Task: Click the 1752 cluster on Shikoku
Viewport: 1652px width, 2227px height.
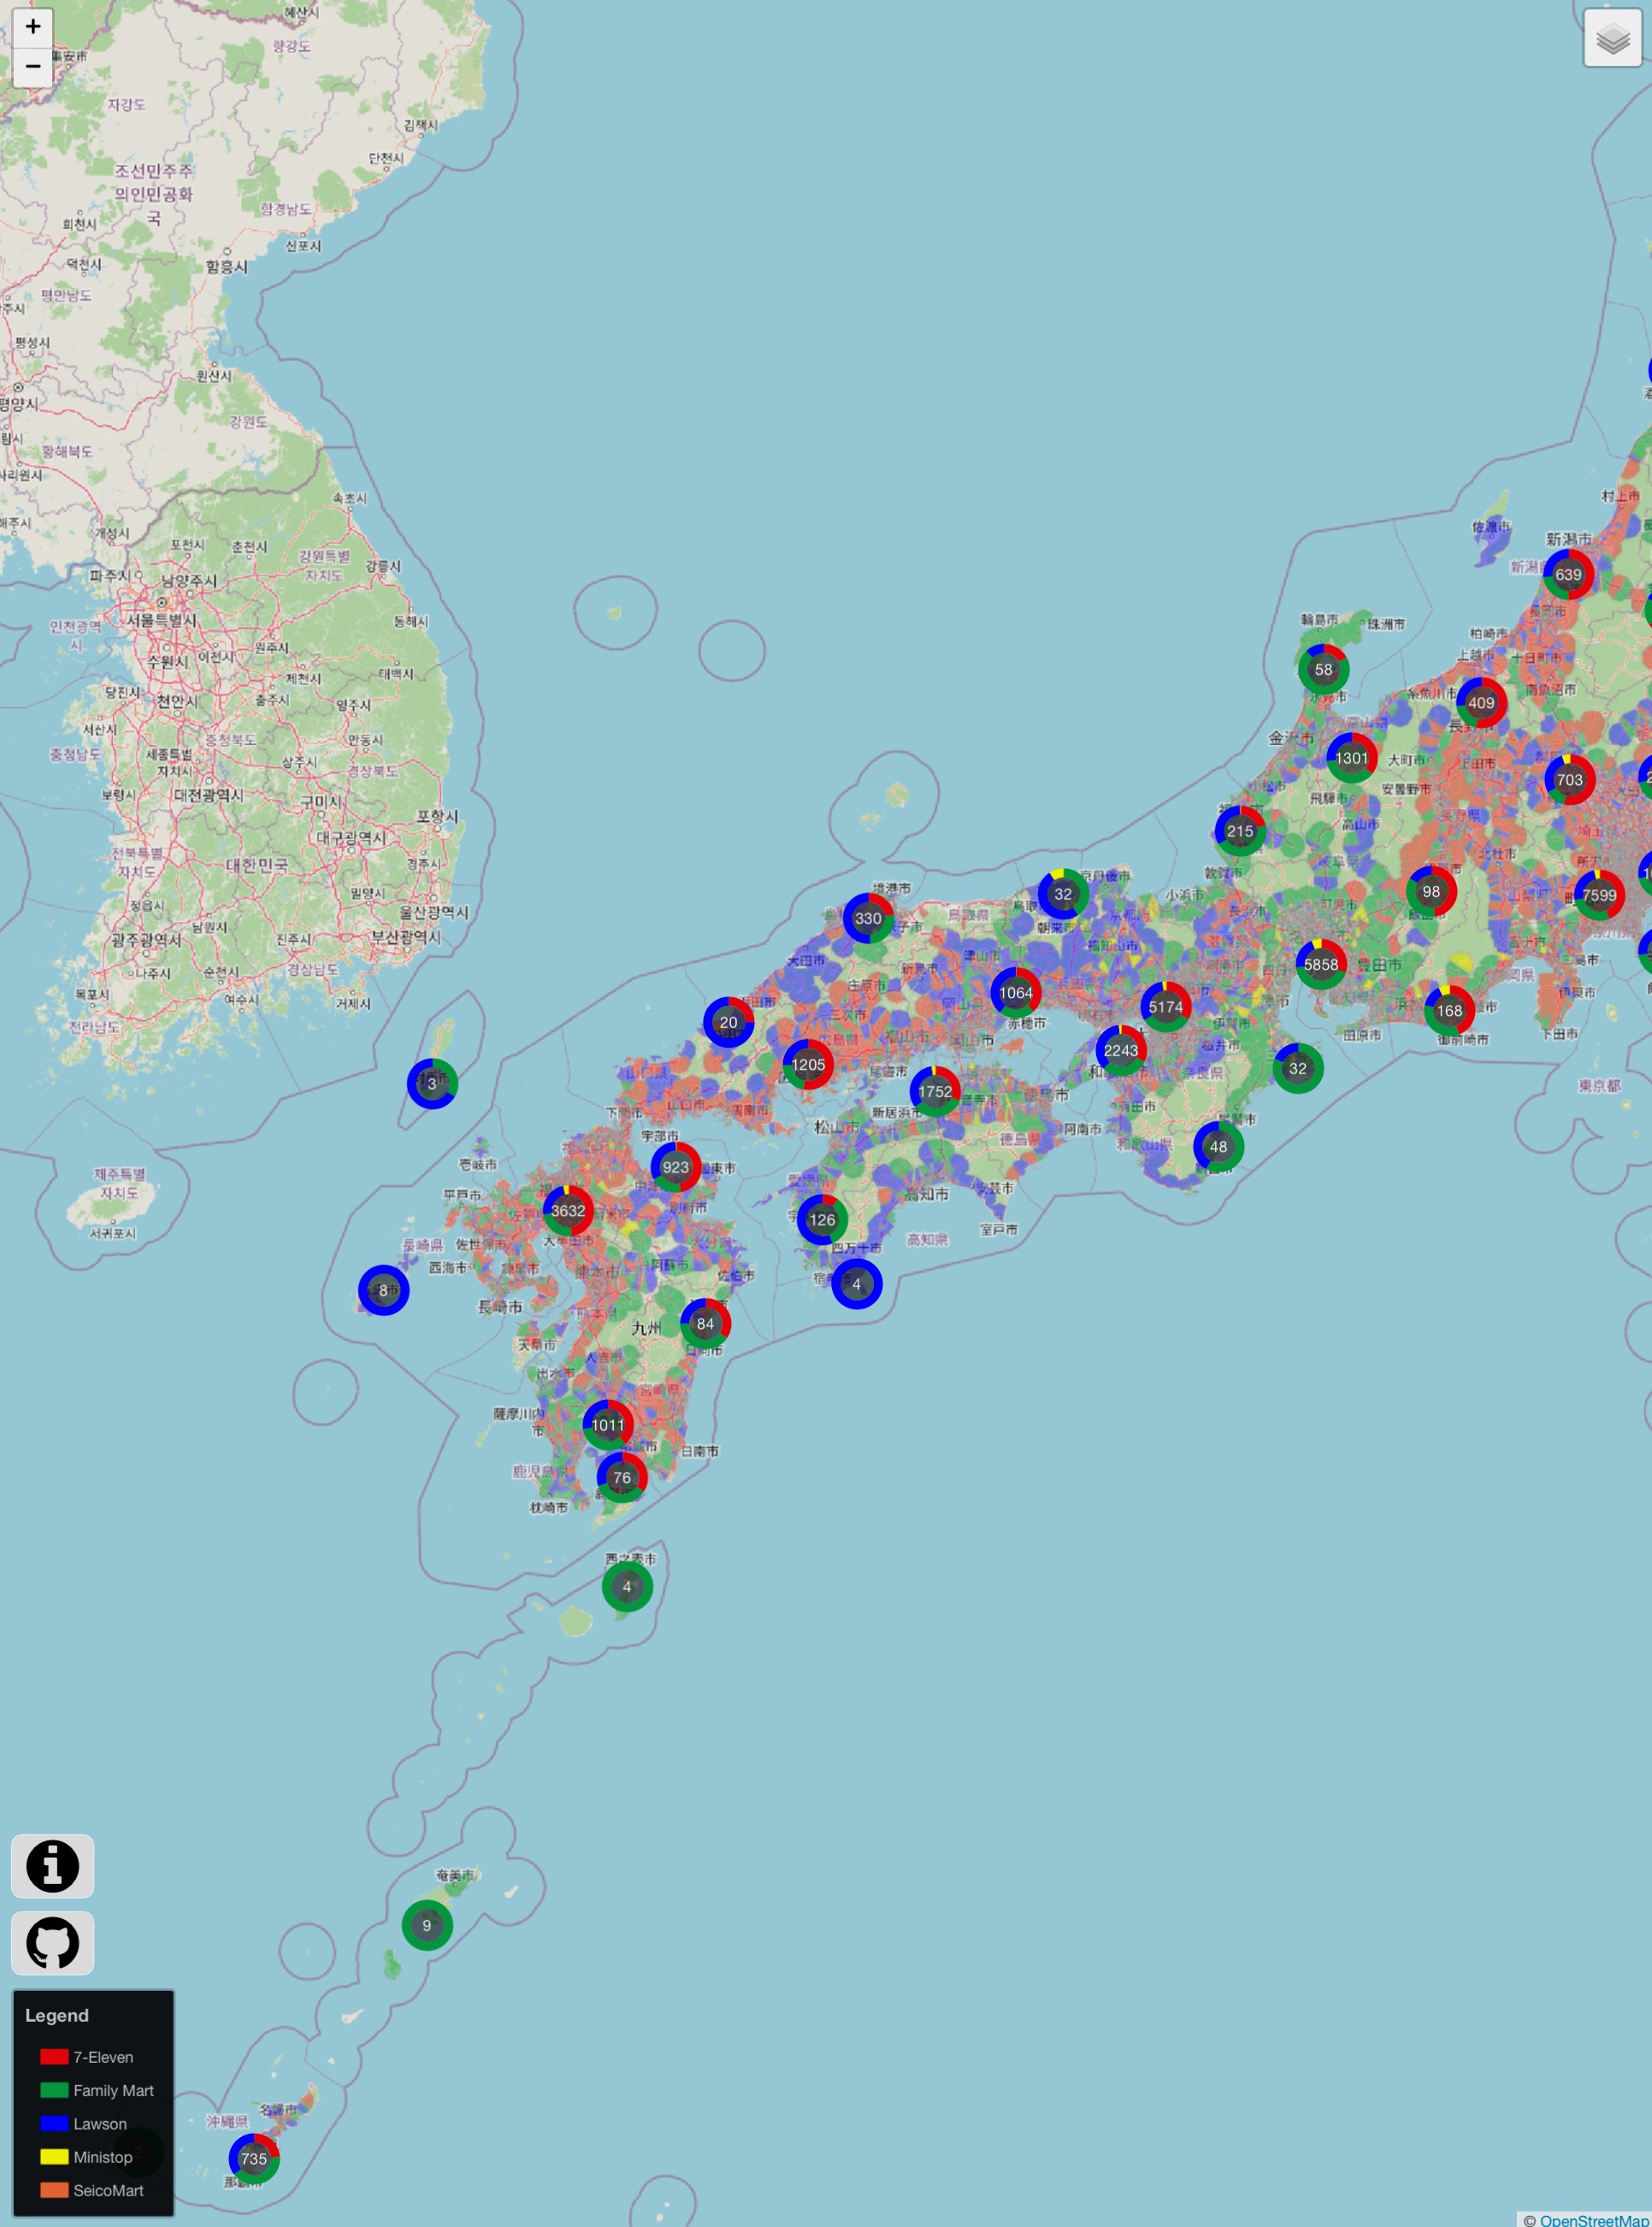Action: pyautogui.click(x=935, y=1091)
